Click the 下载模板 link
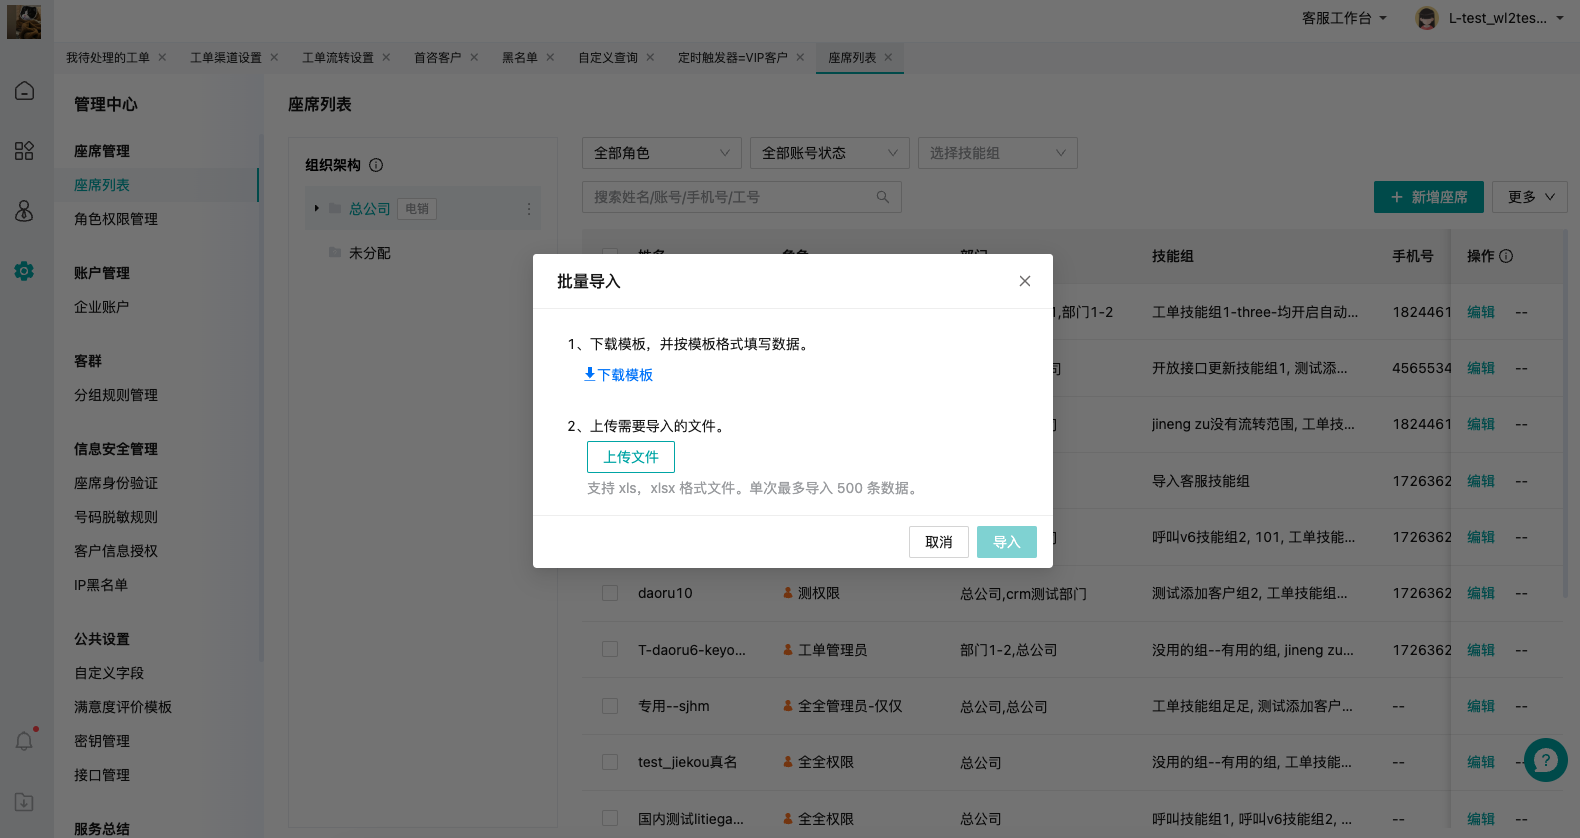This screenshot has height=838, width=1580. (618, 375)
